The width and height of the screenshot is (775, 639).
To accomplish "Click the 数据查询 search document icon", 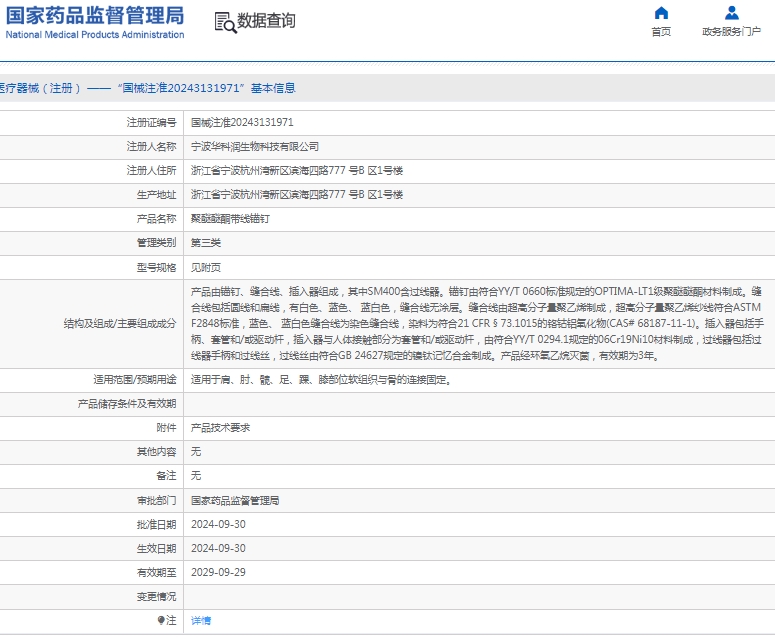I will [x=225, y=23].
